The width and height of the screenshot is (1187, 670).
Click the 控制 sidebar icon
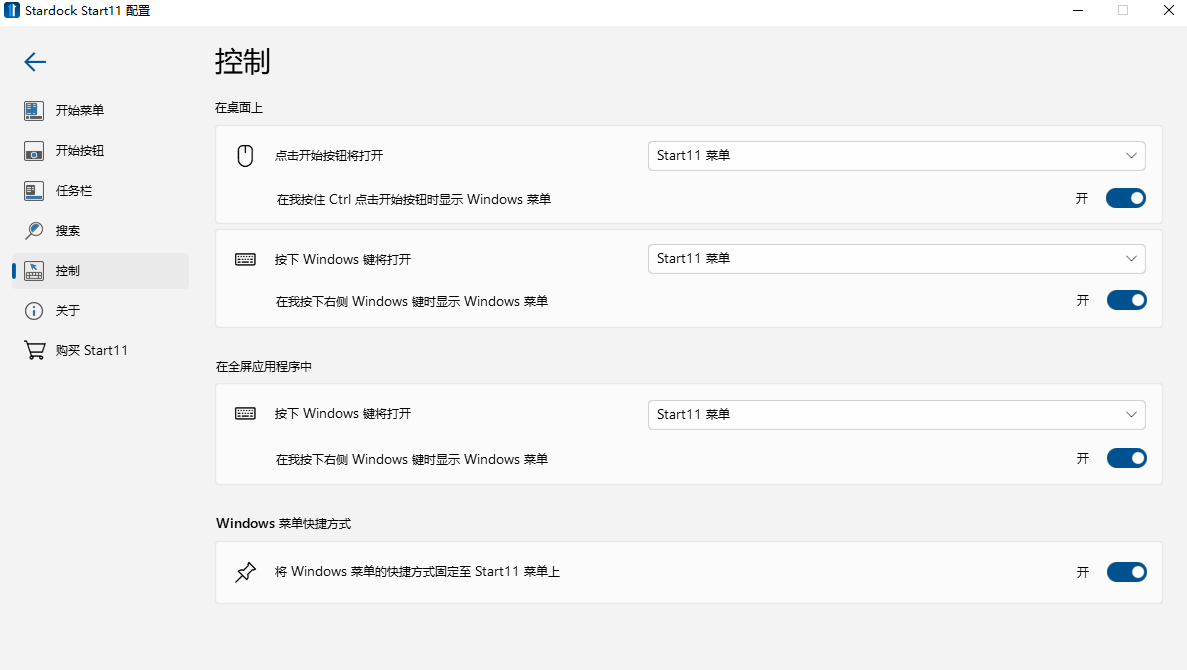point(33,270)
